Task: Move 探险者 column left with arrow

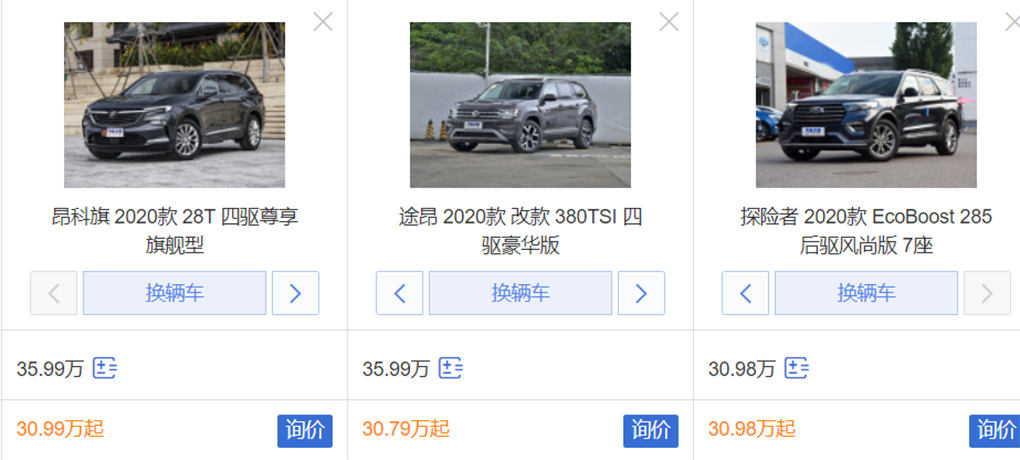Action: 745,293
